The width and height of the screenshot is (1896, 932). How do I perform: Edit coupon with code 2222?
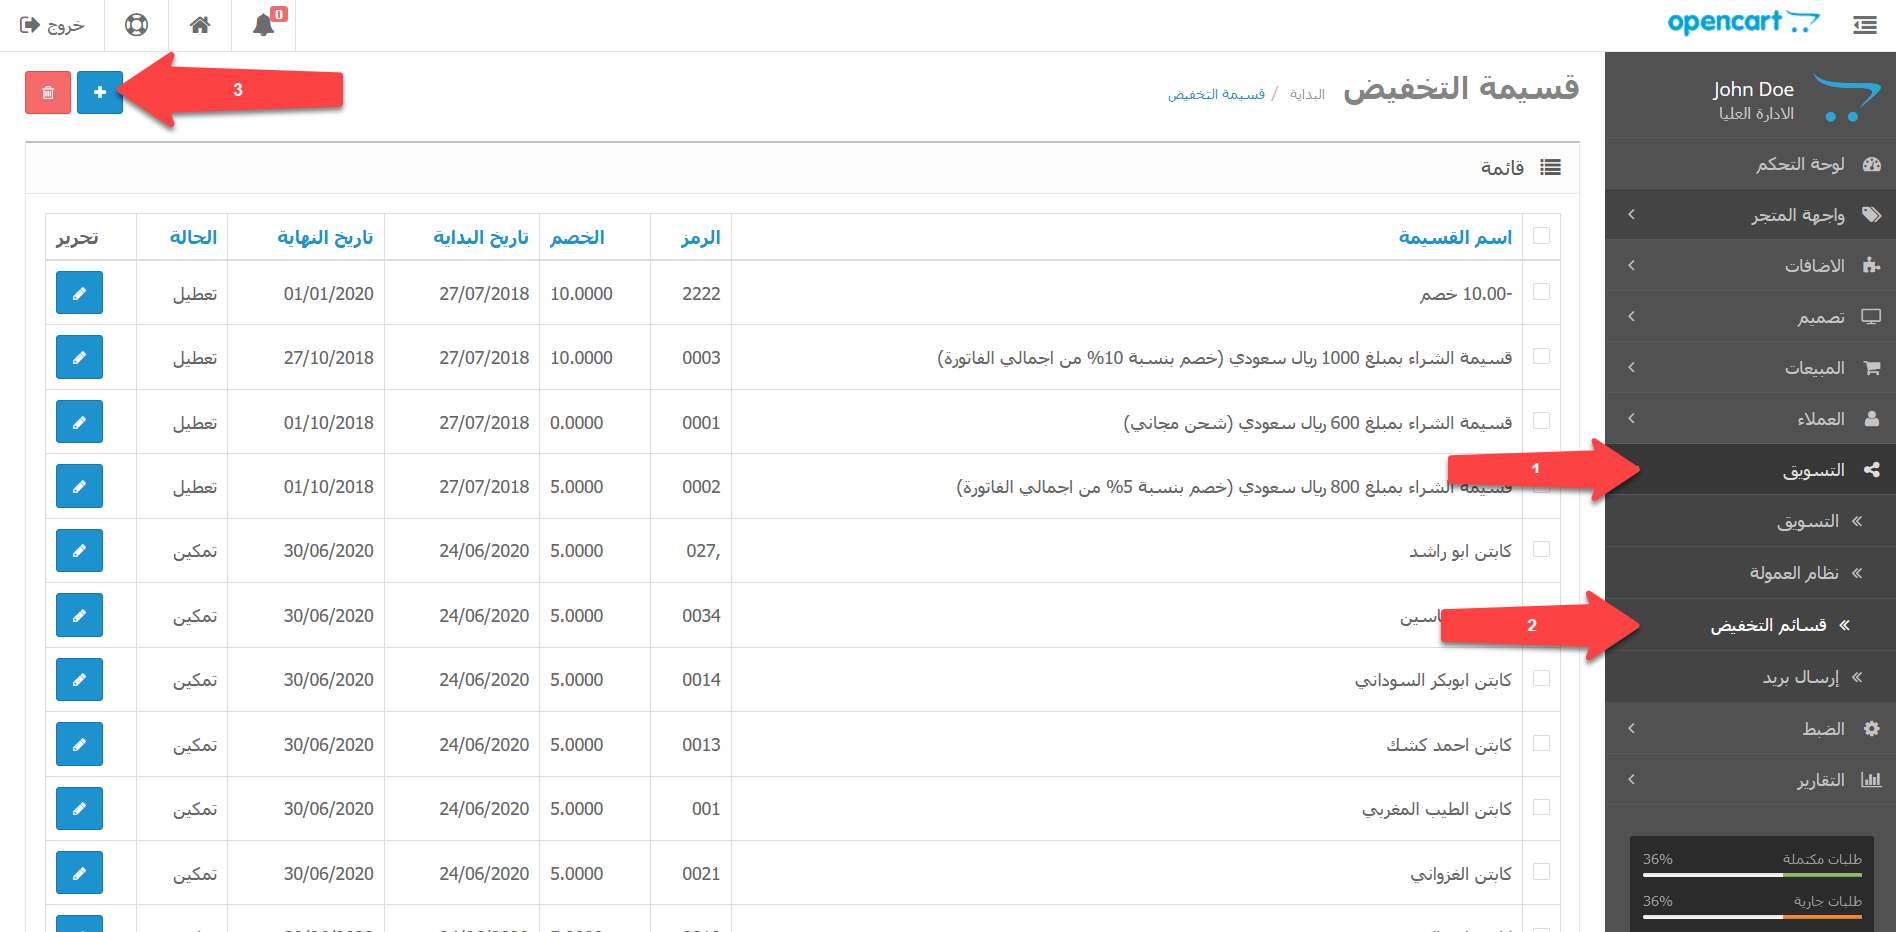(x=79, y=293)
